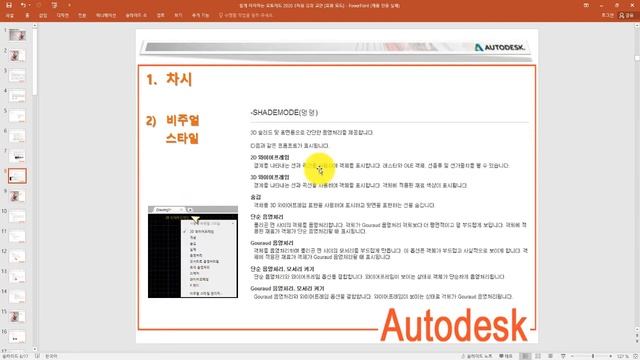Click the 한국어 language indicator in status bar

[x=51, y=356]
